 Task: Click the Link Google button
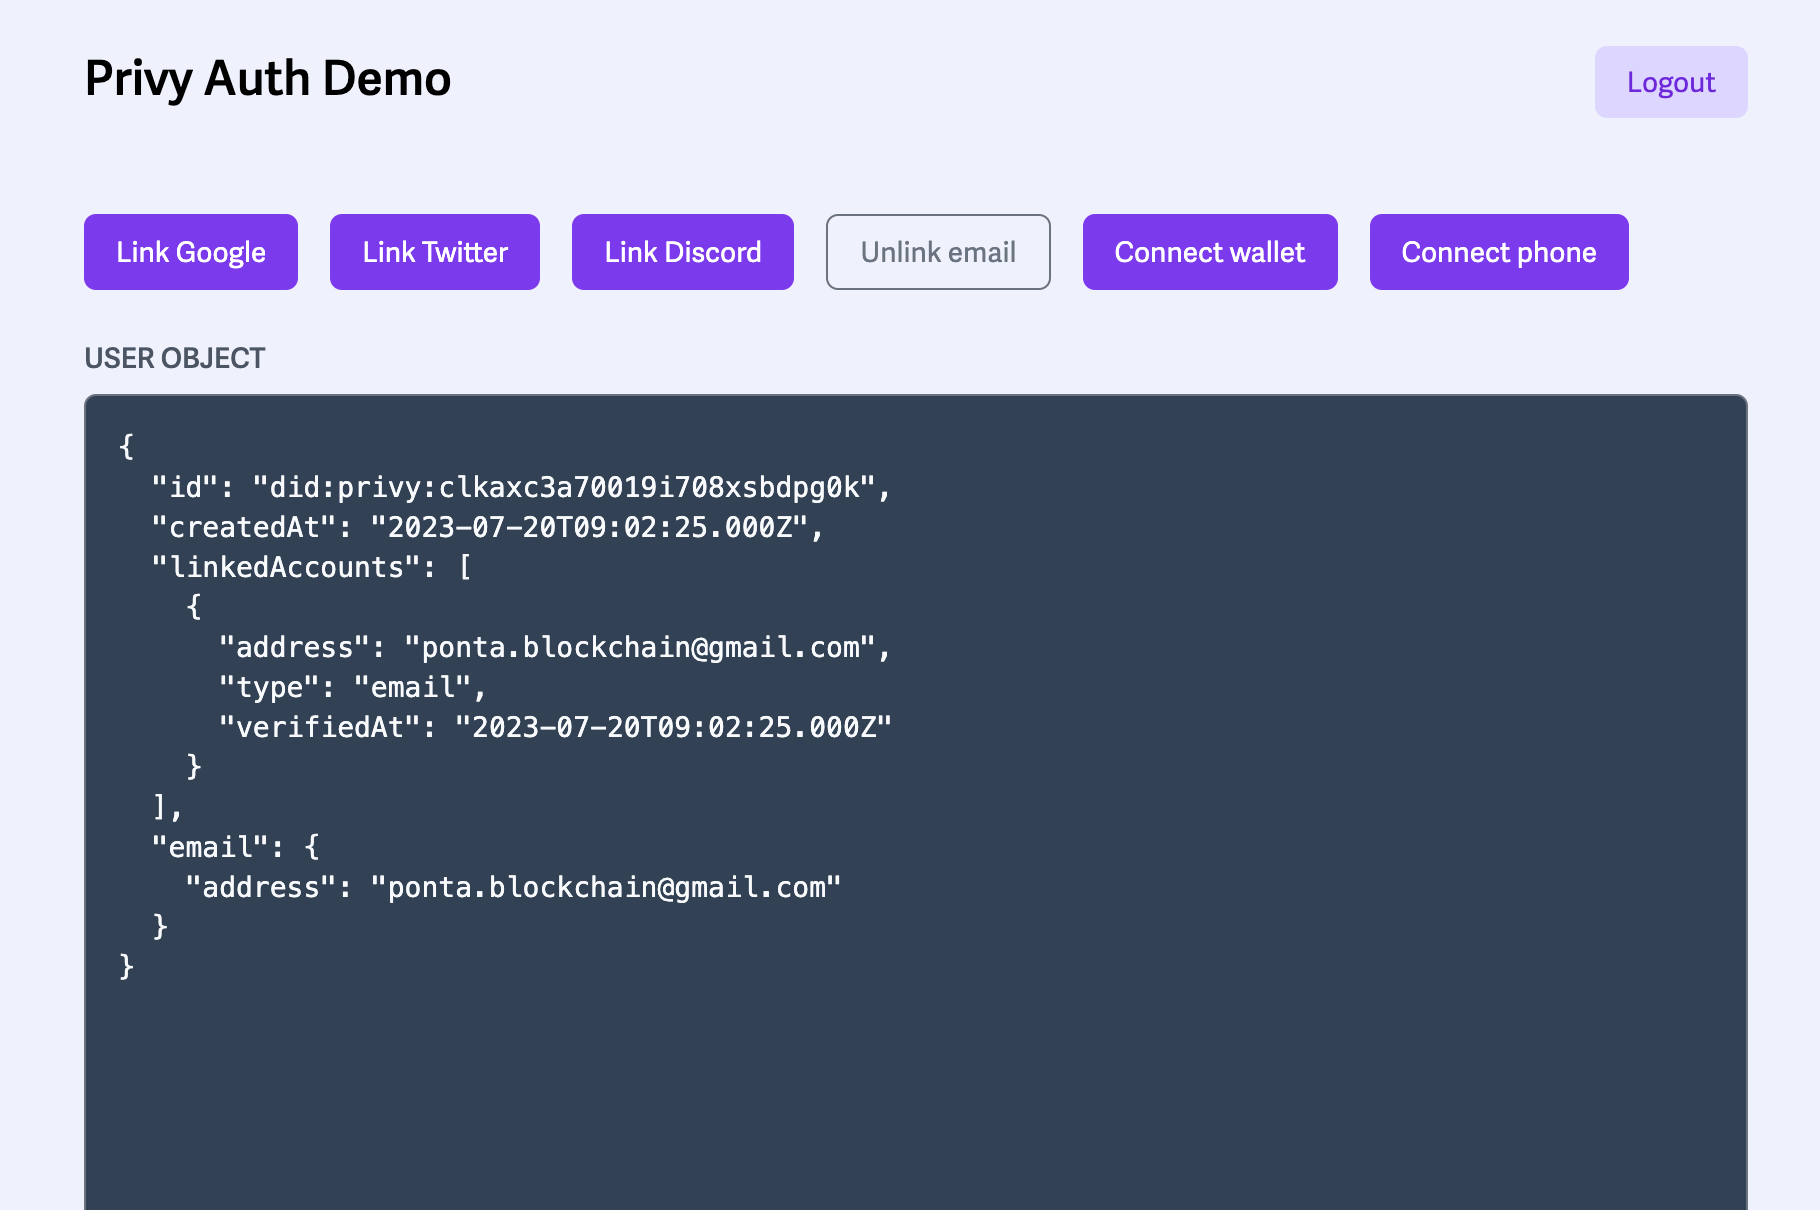point(191,252)
